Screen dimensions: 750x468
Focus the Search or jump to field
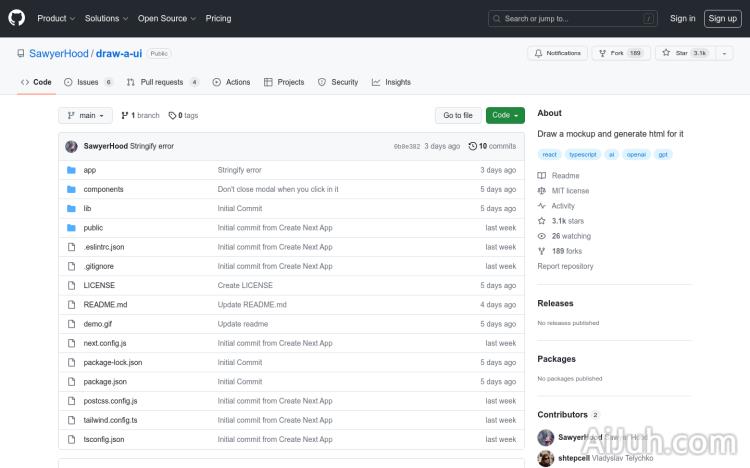(x=573, y=18)
